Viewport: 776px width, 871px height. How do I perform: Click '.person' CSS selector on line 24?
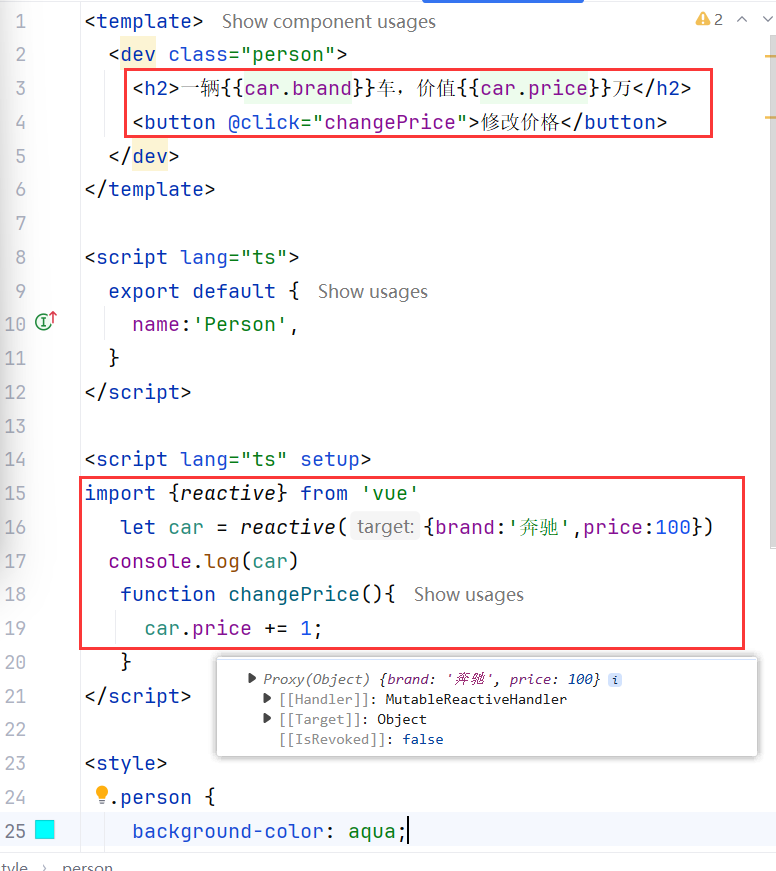pos(150,798)
